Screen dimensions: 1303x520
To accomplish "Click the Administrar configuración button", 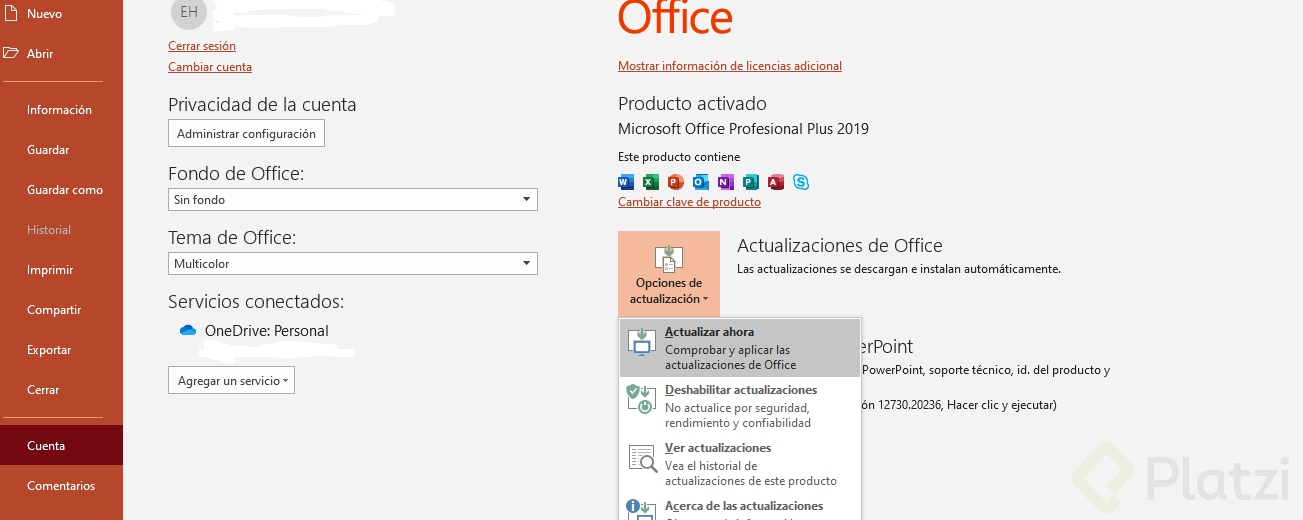I will (x=246, y=134).
